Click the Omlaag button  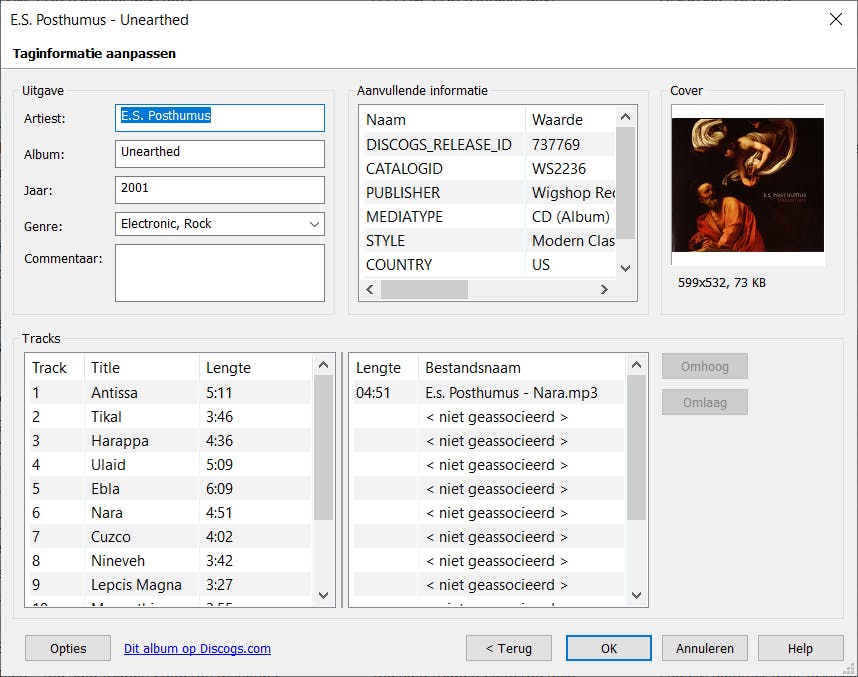(705, 402)
